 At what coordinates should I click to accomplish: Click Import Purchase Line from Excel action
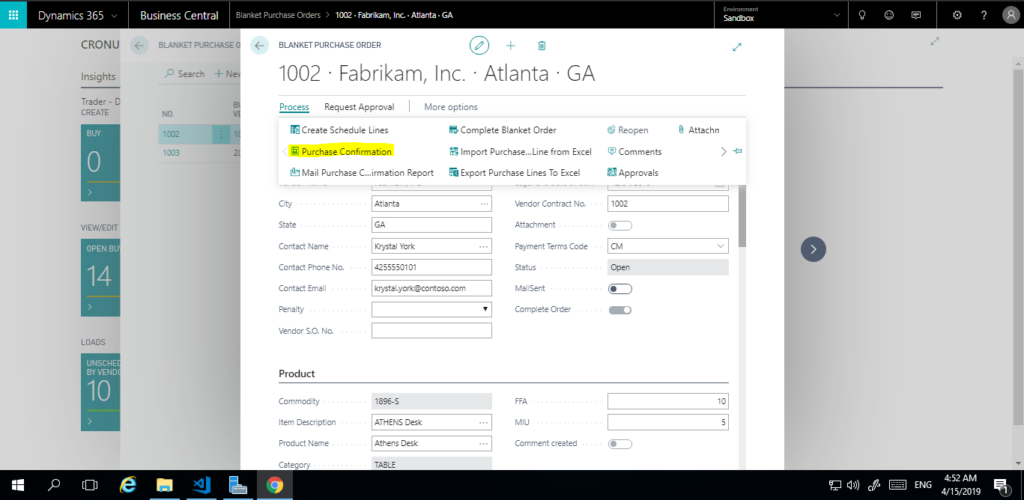point(520,151)
